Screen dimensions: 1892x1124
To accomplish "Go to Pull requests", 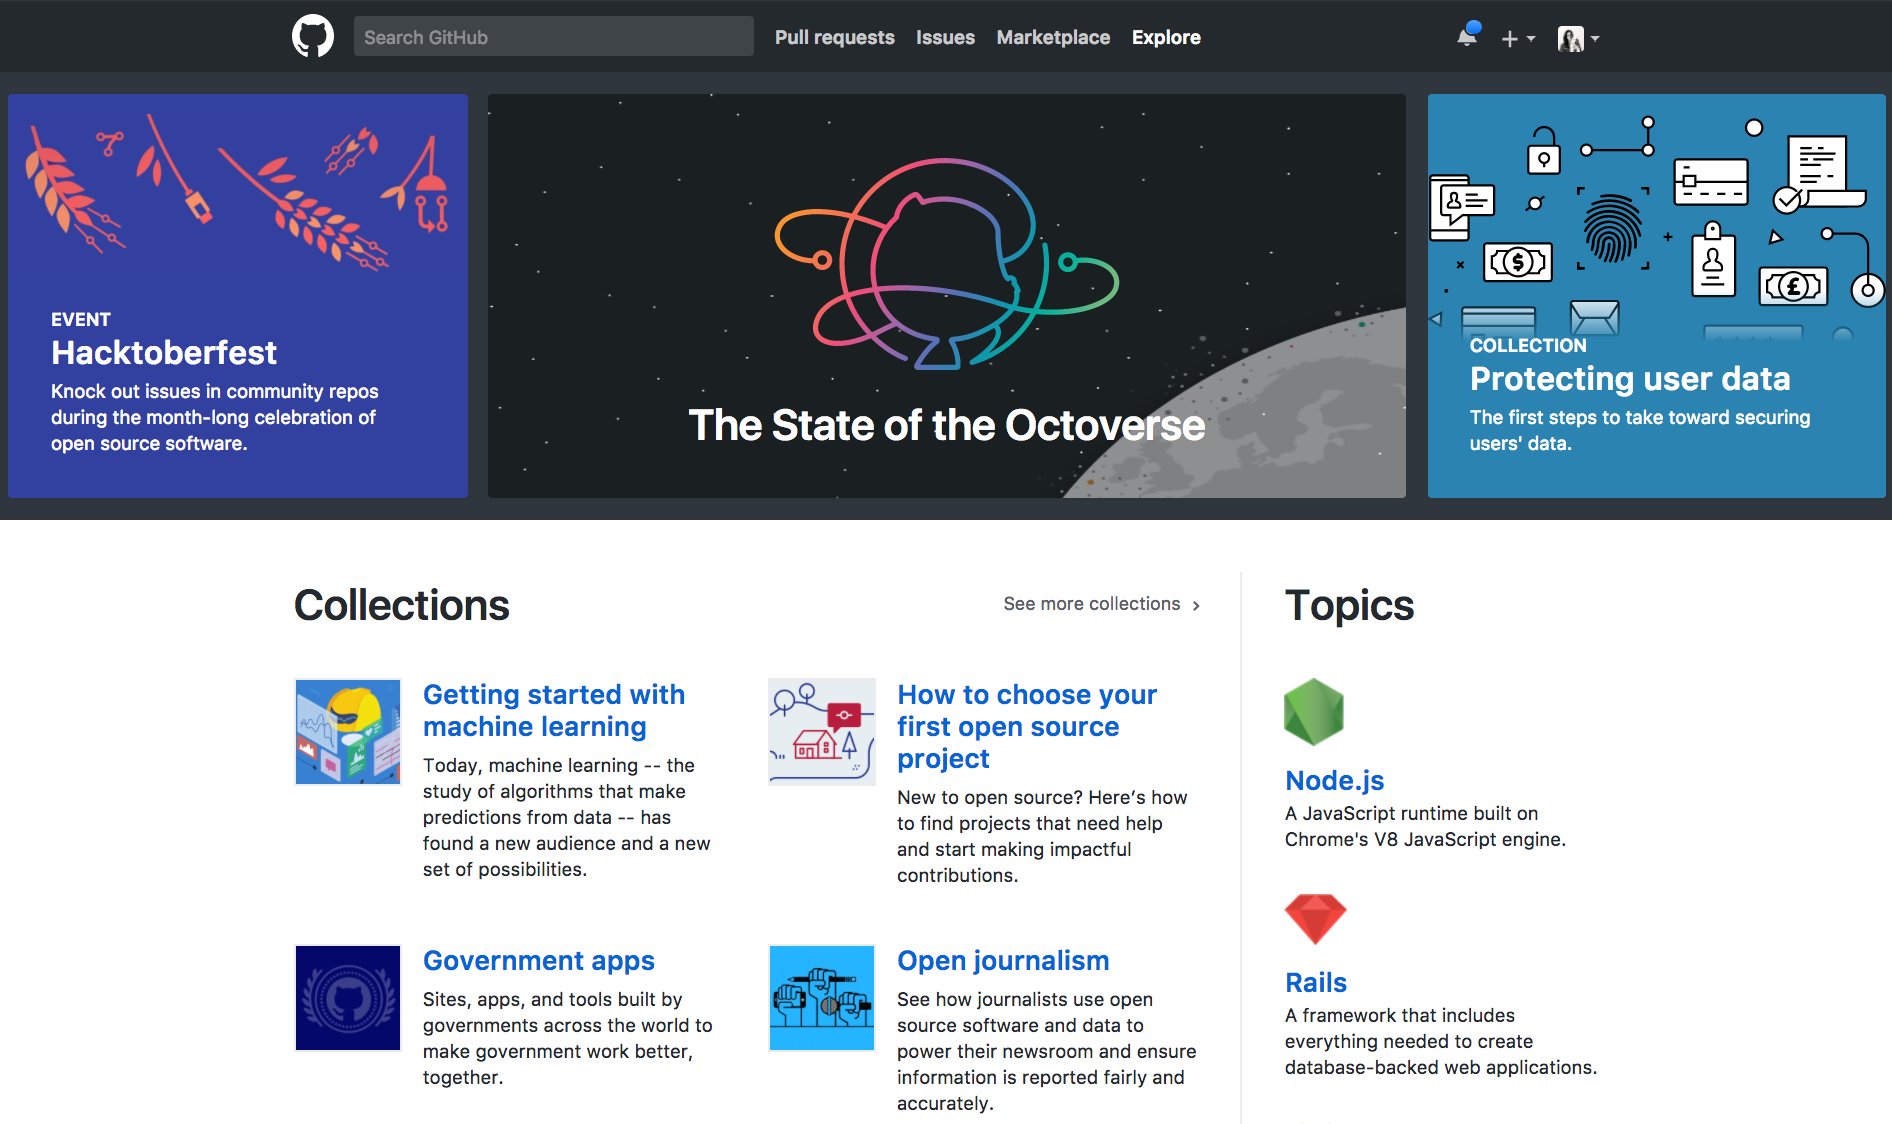I will point(834,37).
